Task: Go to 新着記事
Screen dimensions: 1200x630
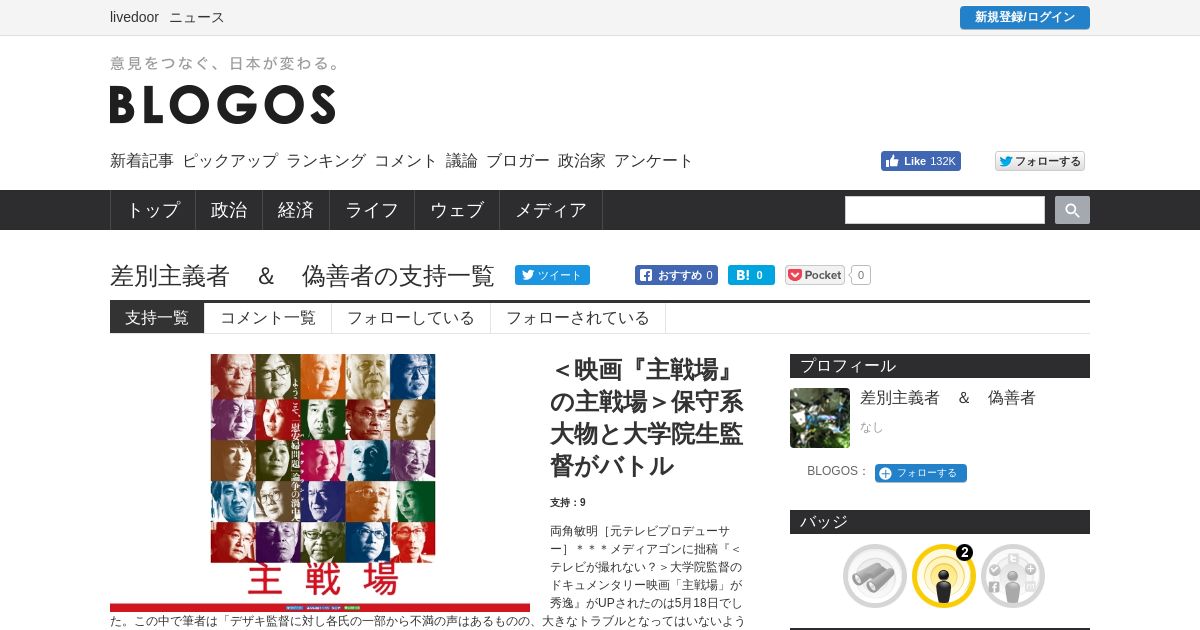Action: [142, 161]
